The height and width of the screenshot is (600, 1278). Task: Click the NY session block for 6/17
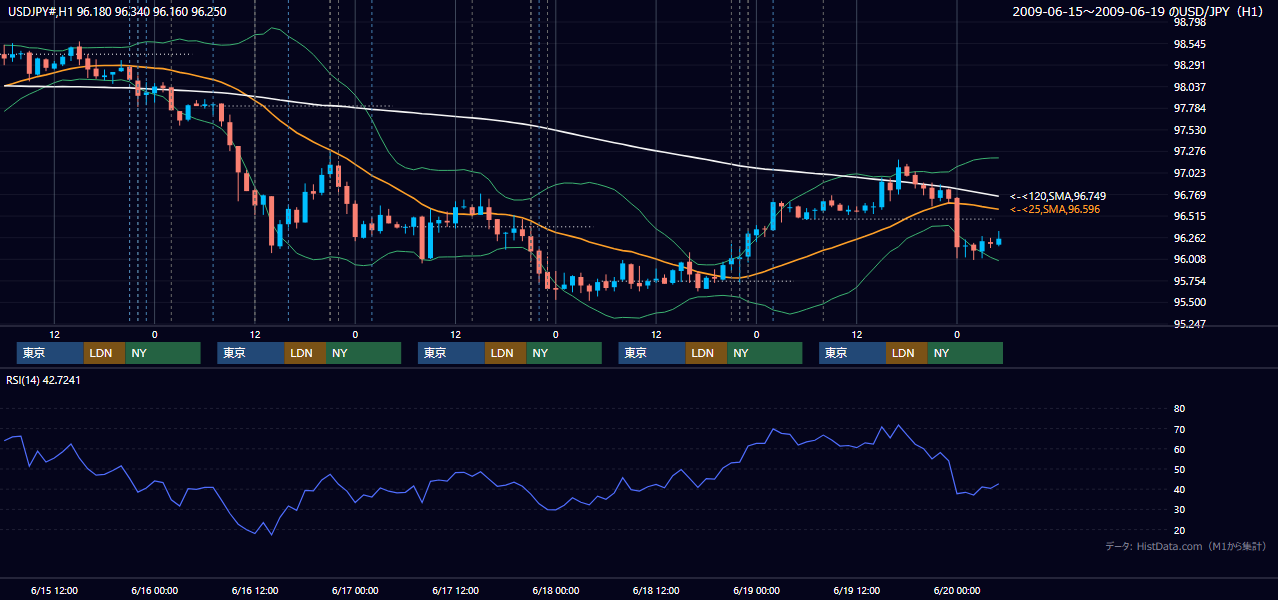pyautogui.click(x=564, y=353)
